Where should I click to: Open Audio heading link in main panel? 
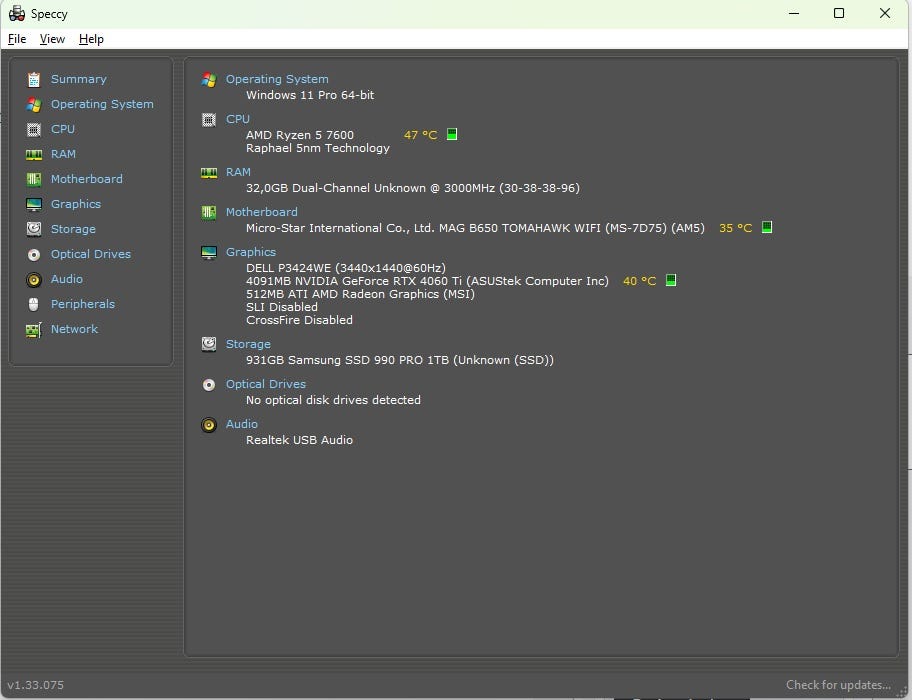click(242, 424)
